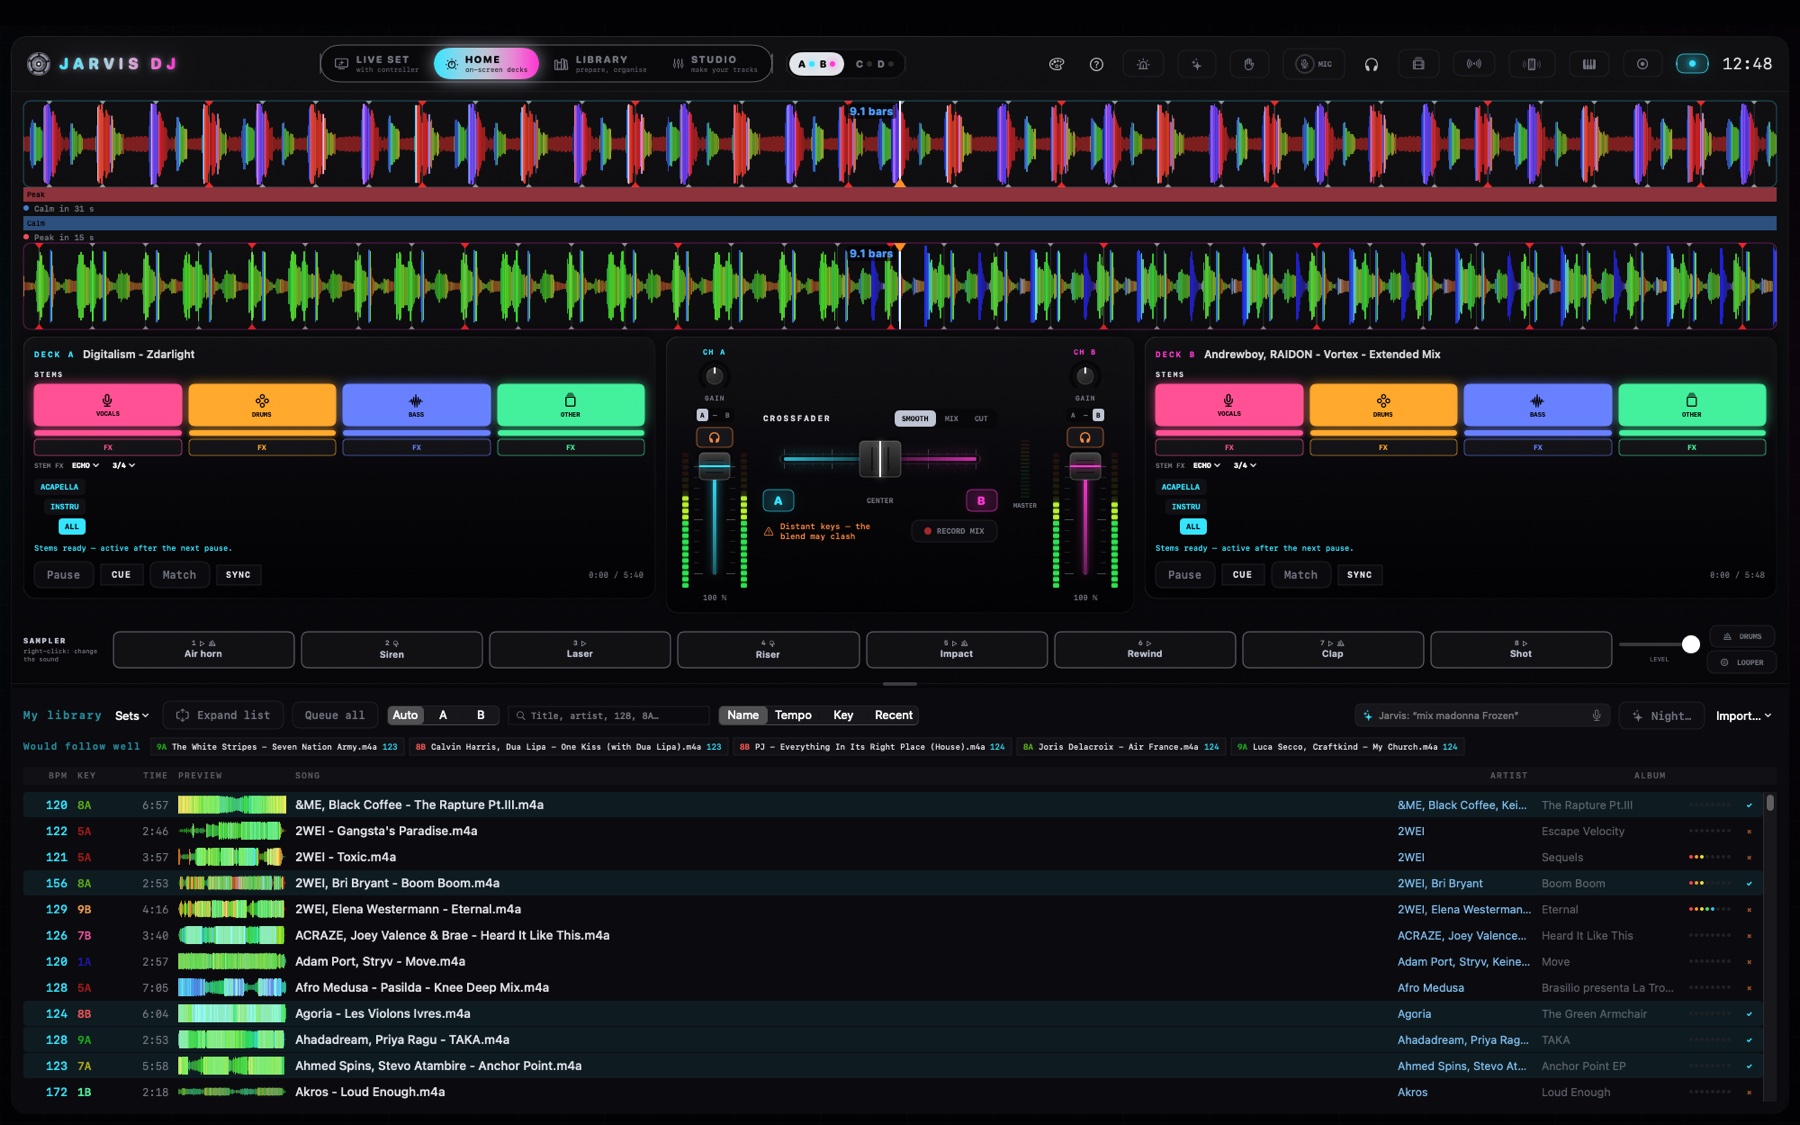Open Deck B stem FX Echo dropdown
The height and width of the screenshot is (1125, 1800).
pos(1206,465)
